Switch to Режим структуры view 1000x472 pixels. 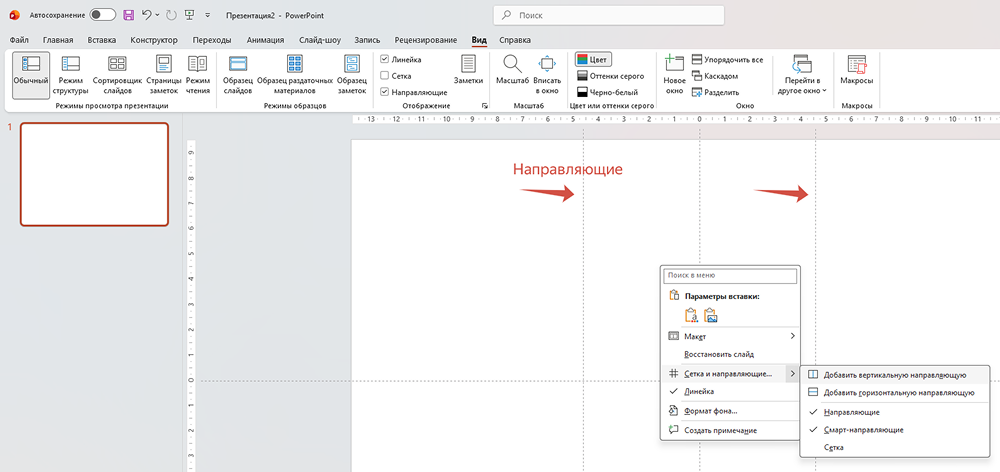point(70,75)
